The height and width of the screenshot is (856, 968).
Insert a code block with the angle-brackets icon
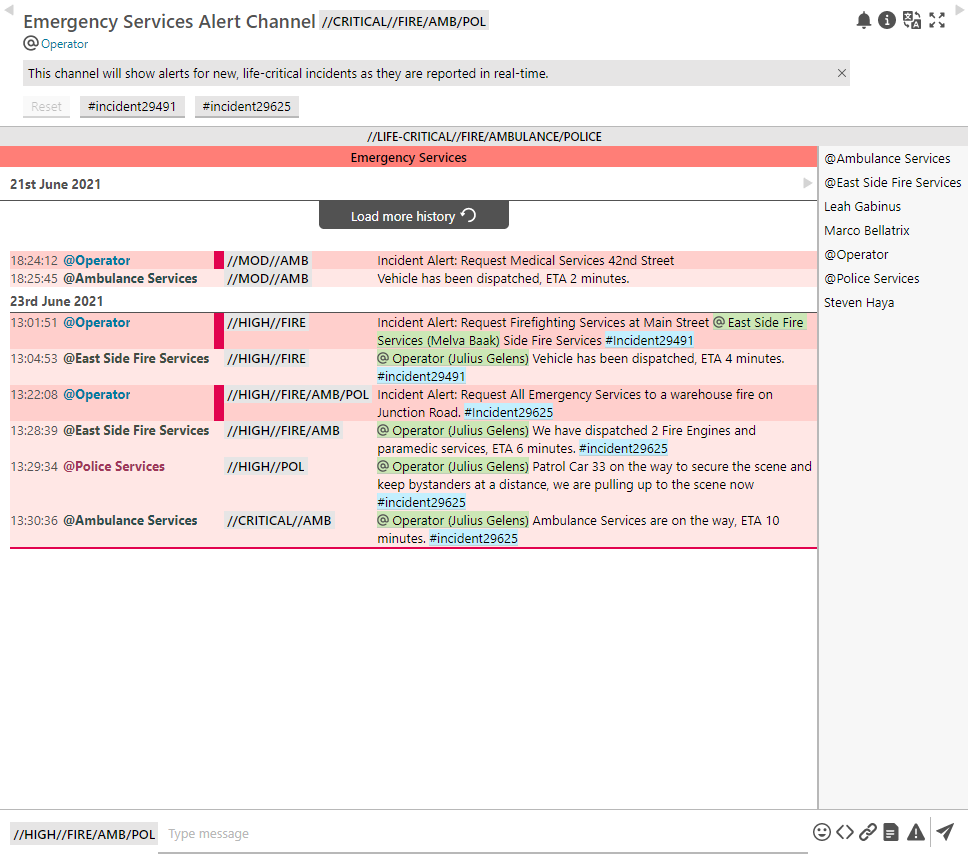coord(845,832)
